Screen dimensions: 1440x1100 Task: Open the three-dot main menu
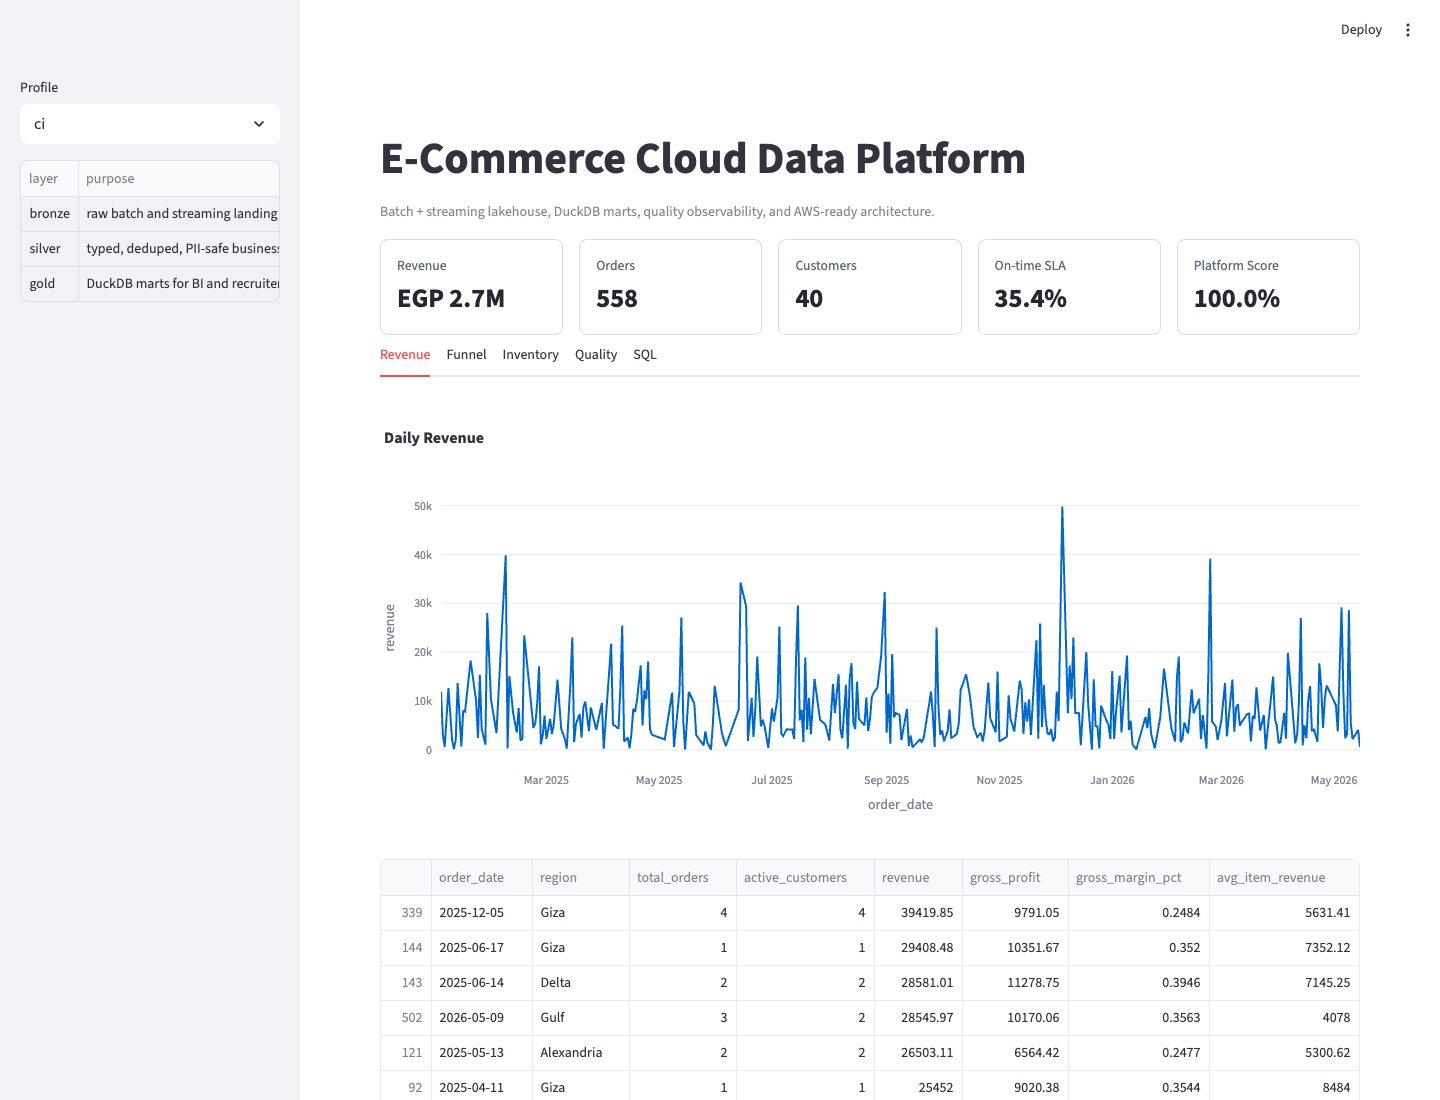[x=1408, y=30]
